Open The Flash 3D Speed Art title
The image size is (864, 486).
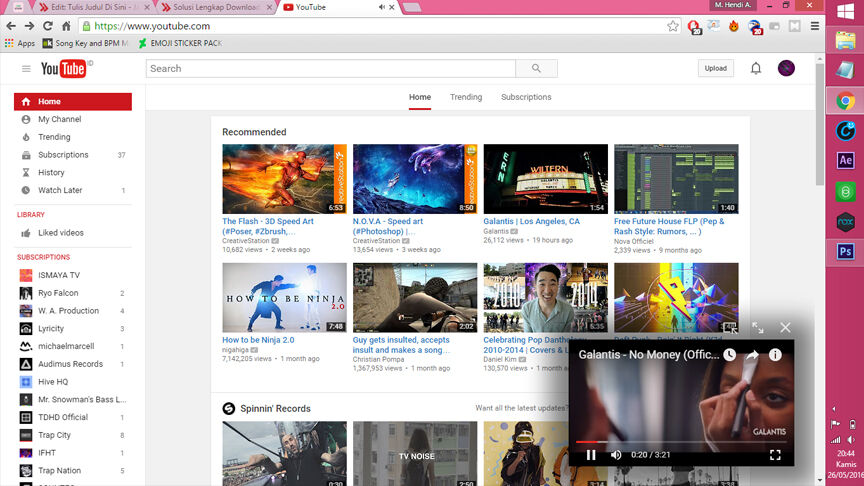[268, 226]
